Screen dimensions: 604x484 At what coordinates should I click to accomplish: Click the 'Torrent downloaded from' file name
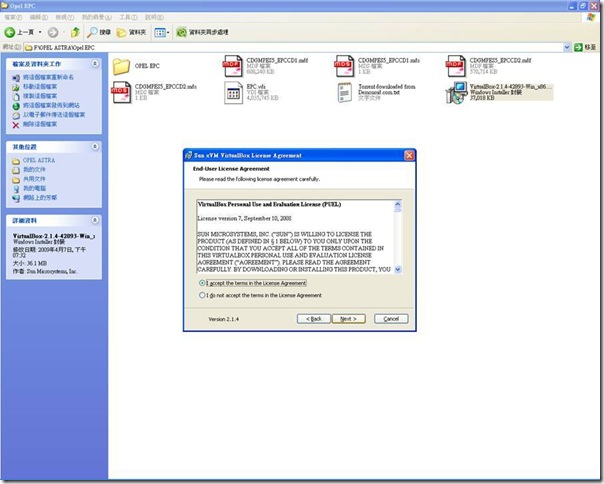point(387,89)
